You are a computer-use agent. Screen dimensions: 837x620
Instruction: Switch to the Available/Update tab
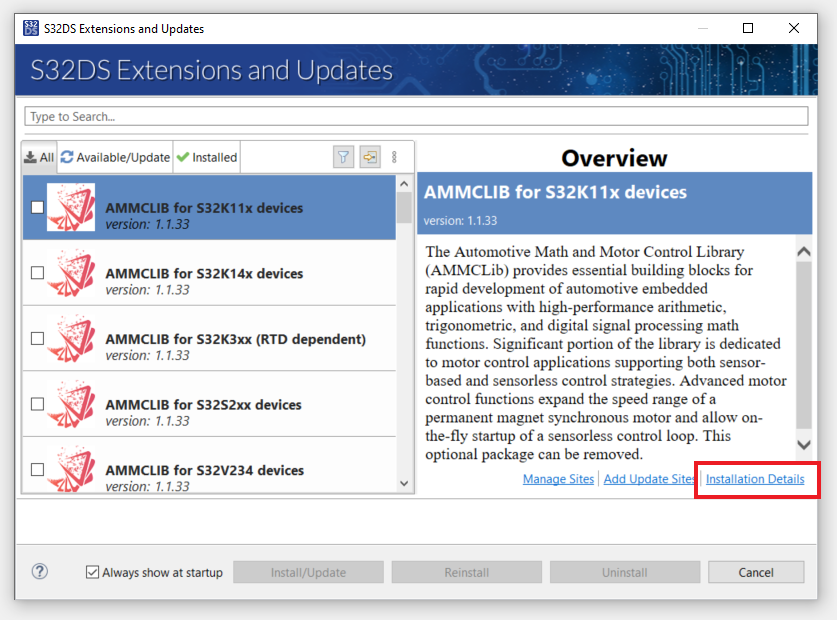pyautogui.click(x=115, y=158)
